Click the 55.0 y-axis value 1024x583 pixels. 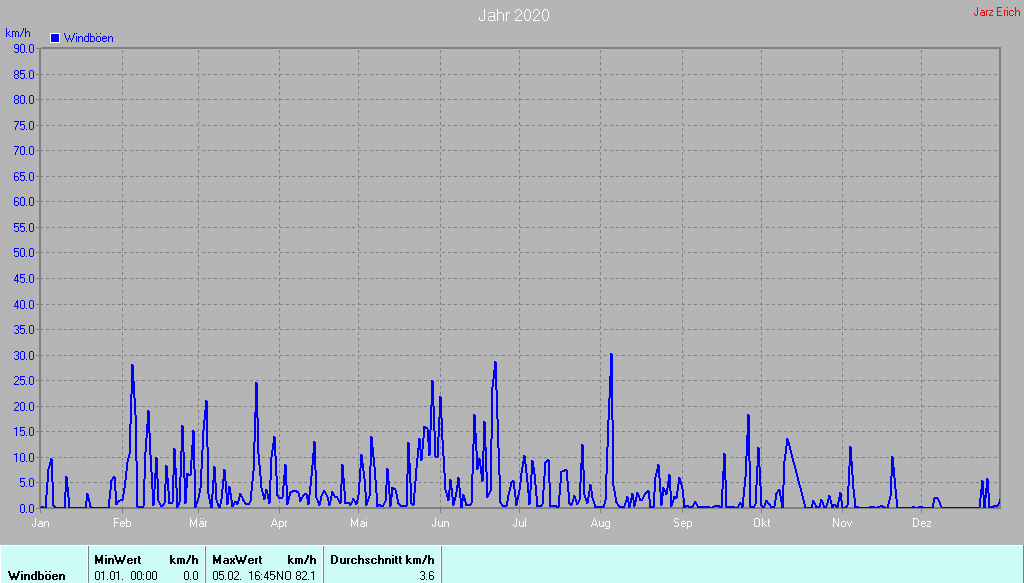pyautogui.click(x=24, y=228)
